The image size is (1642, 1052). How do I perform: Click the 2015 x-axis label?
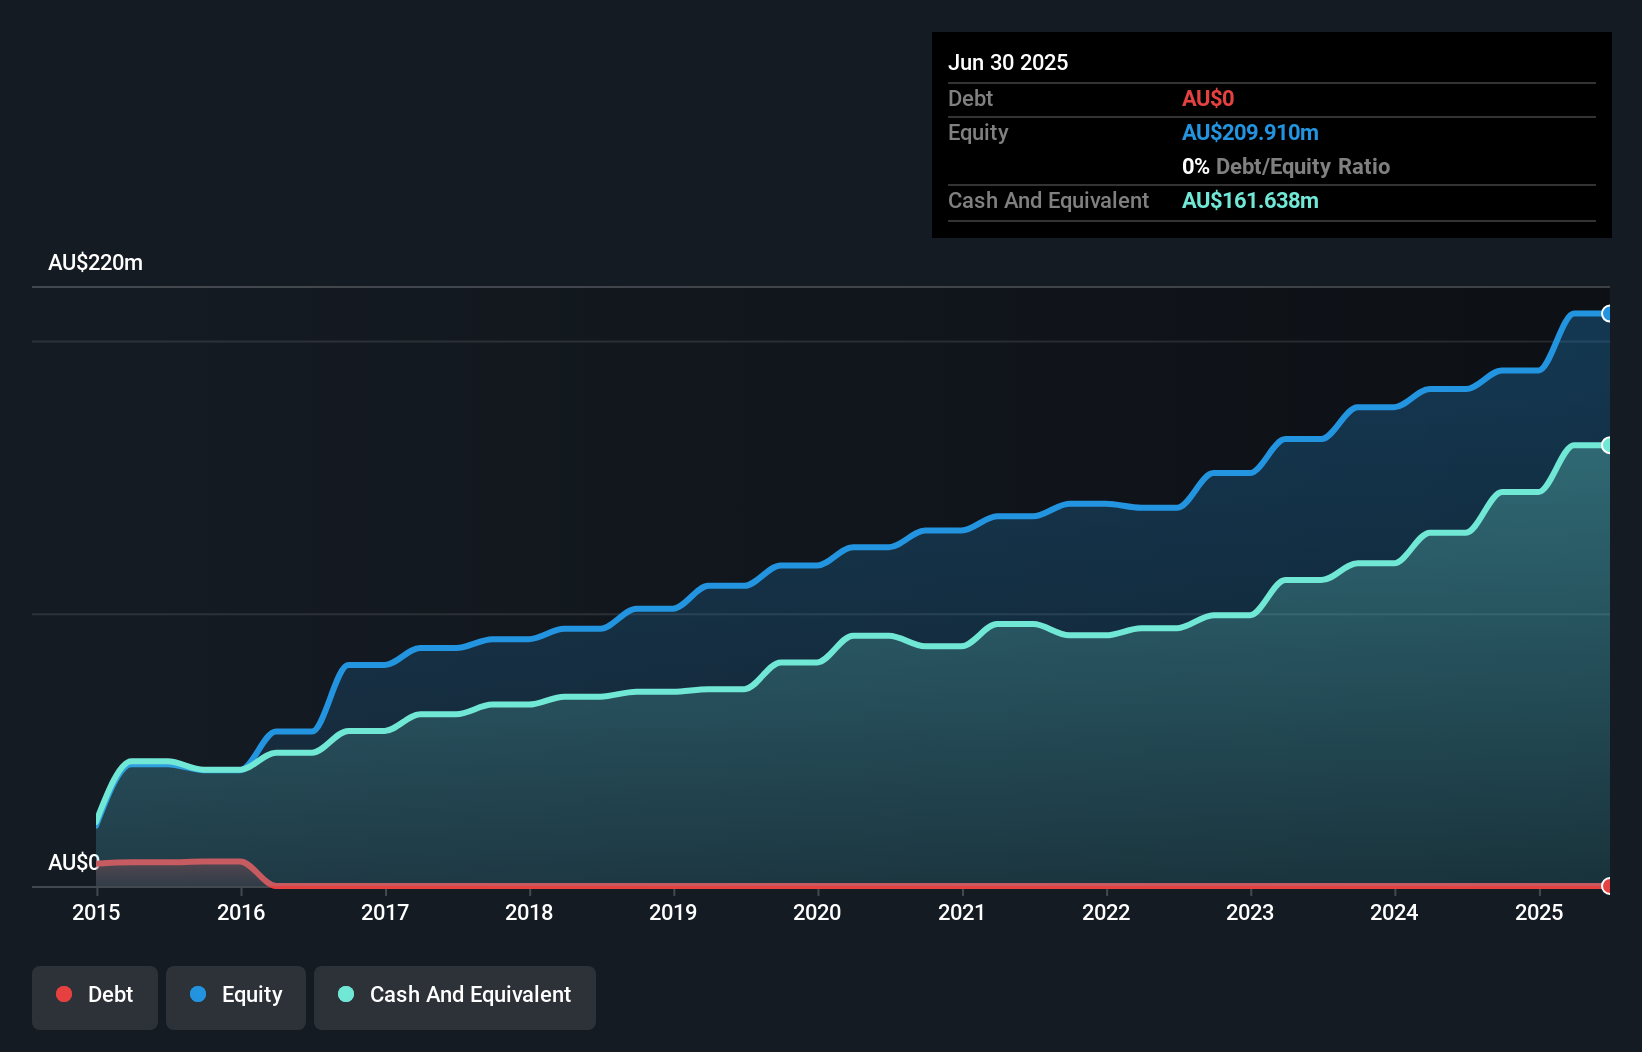[x=96, y=912]
